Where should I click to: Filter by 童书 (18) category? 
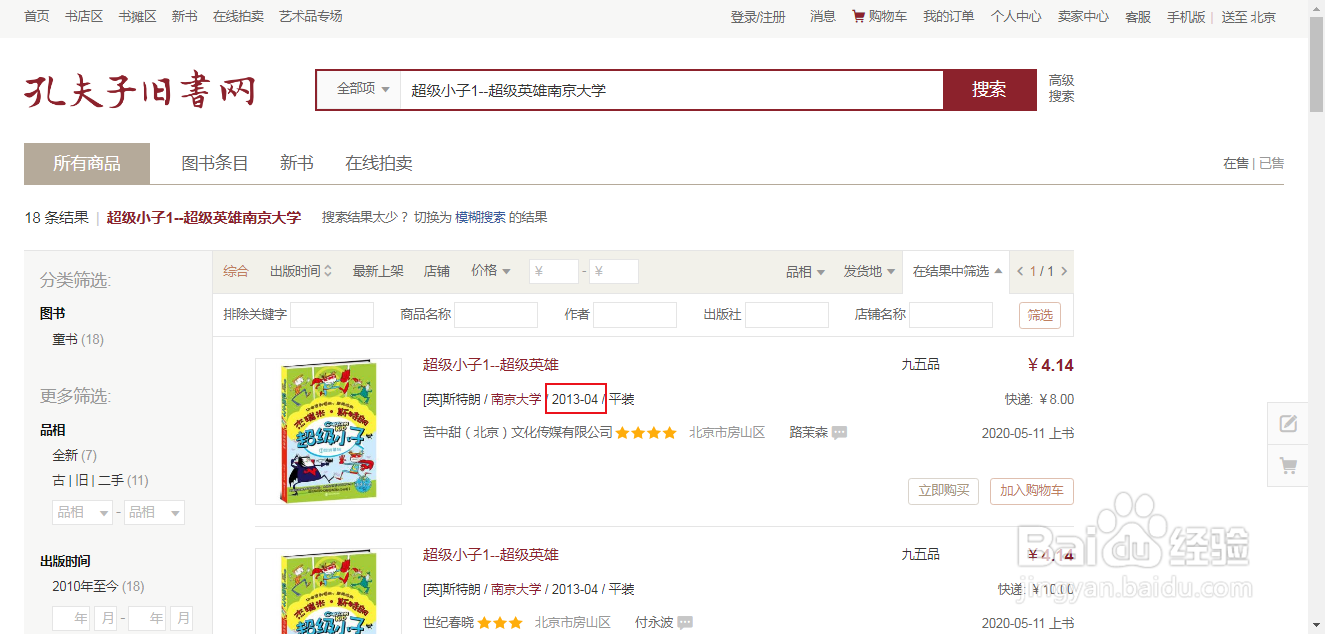pyautogui.click(x=78, y=340)
